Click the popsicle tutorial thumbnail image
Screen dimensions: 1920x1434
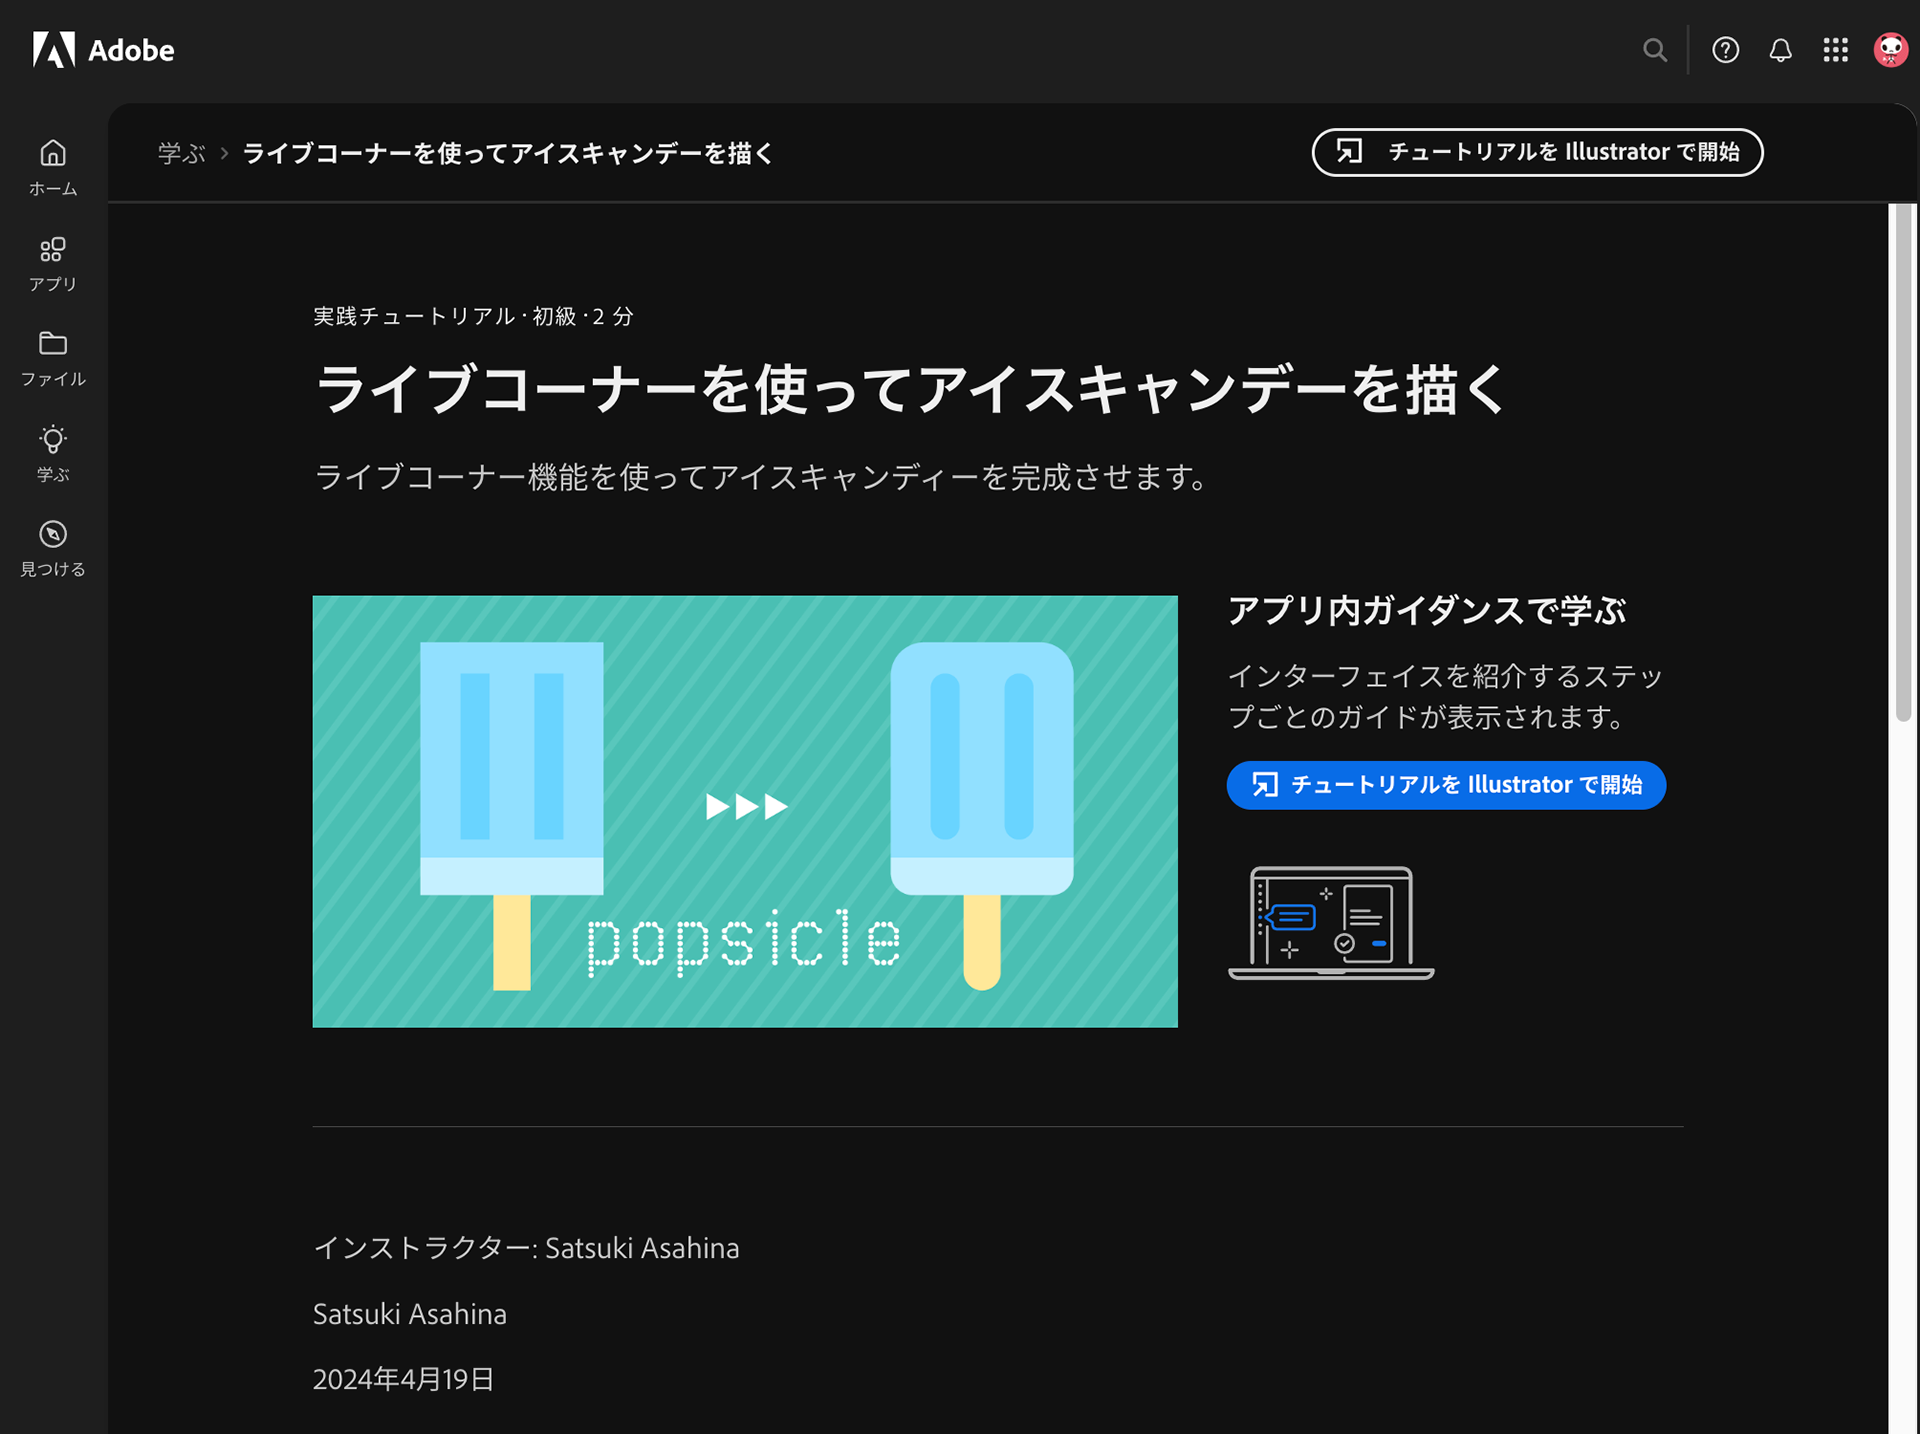point(745,811)
